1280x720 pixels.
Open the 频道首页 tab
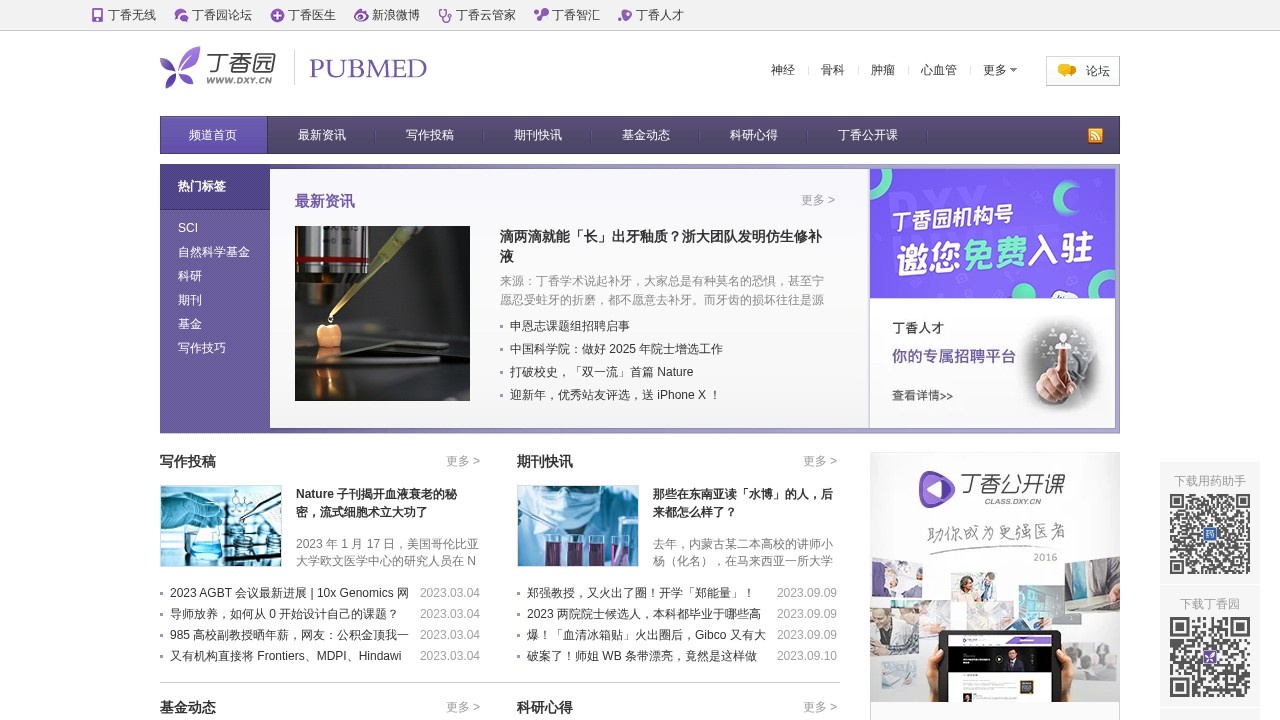click(x=213, y=135)
